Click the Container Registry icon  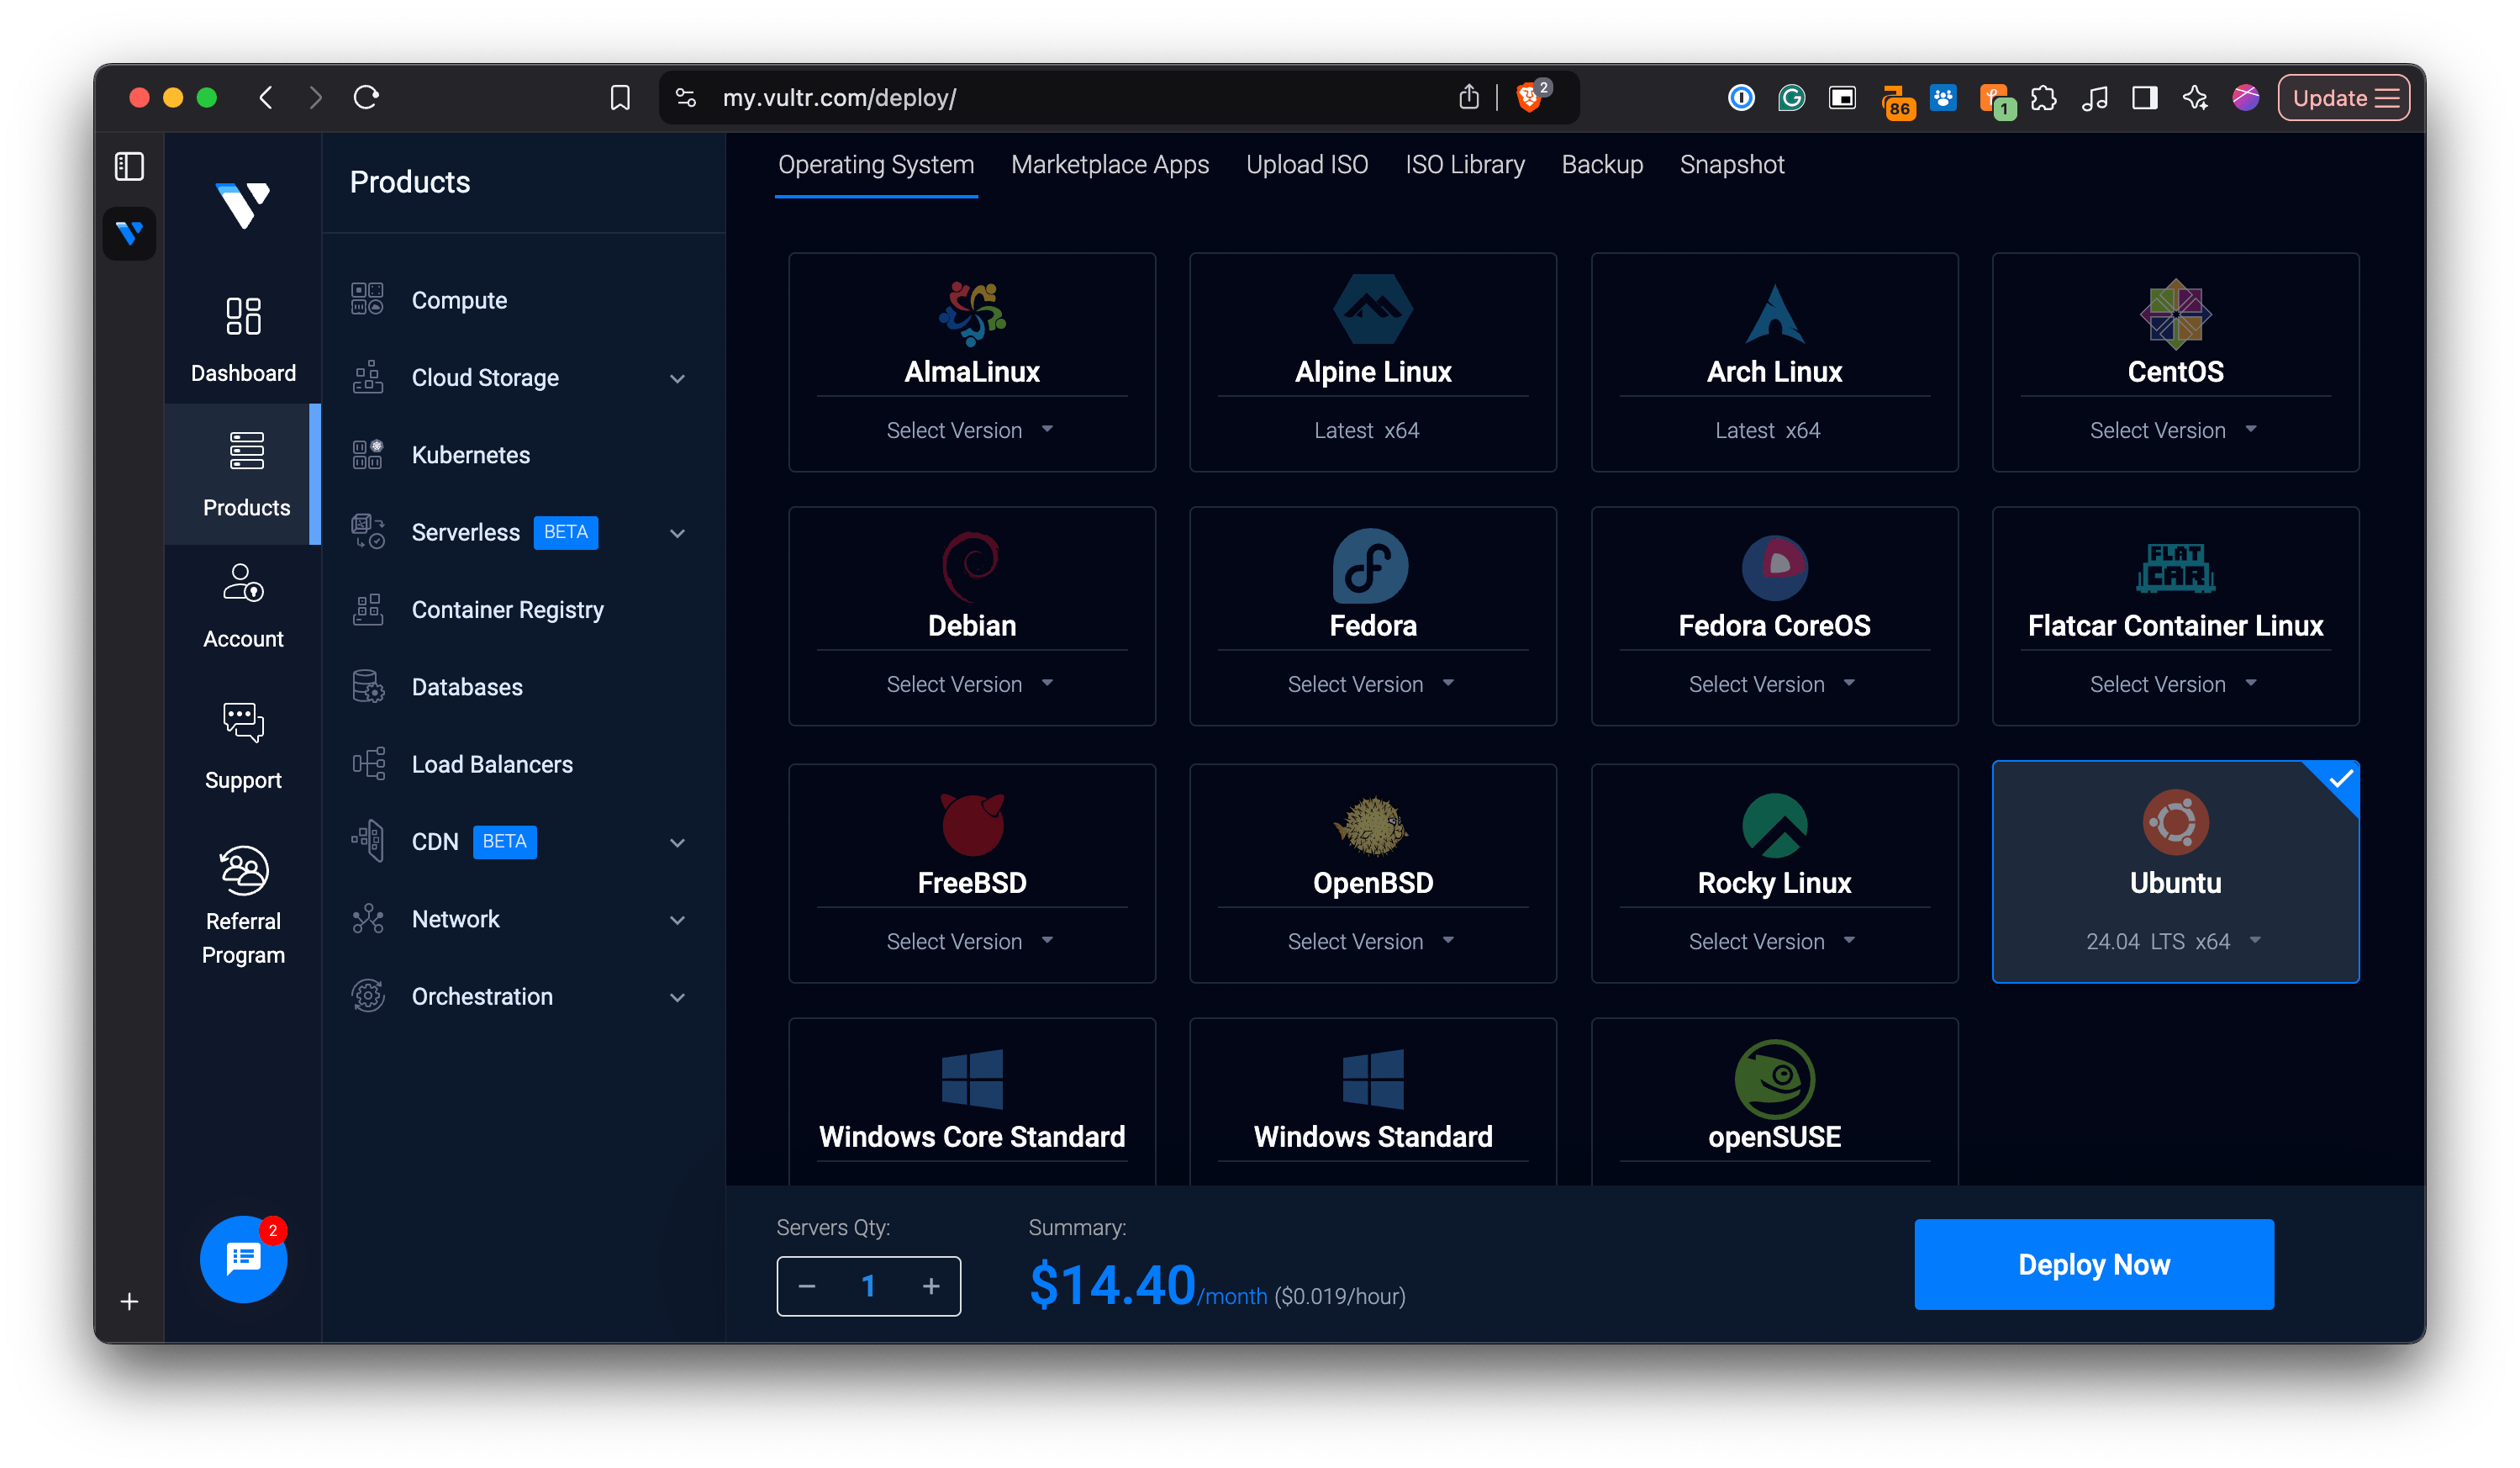point(367,609)
